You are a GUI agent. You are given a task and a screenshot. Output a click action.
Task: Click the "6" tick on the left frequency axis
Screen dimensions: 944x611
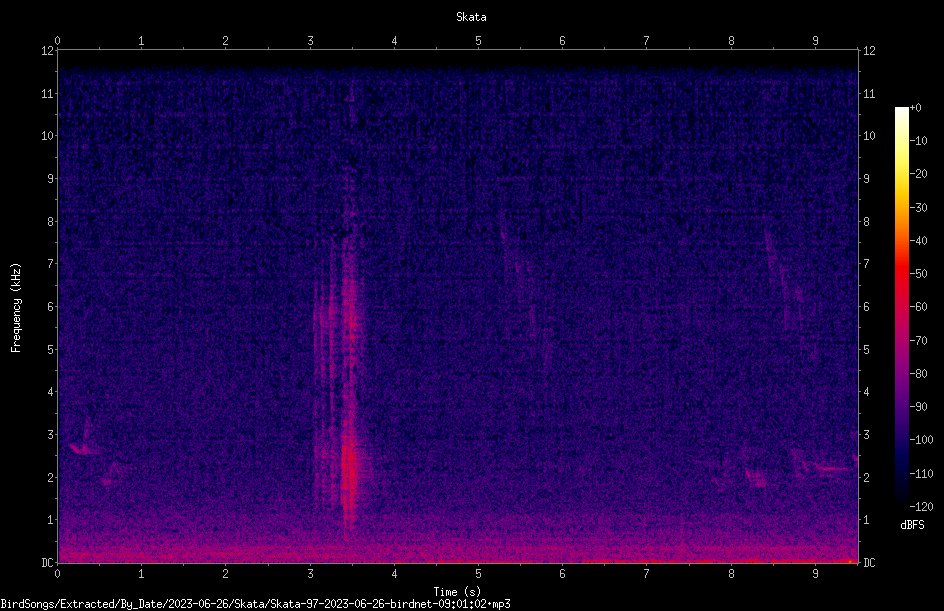pyautogui.click(x=50, y=306)
